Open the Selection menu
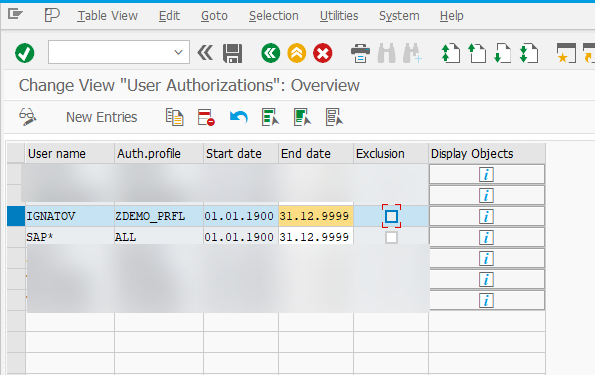This screenshot has height=375, width=595. (274, 16)
